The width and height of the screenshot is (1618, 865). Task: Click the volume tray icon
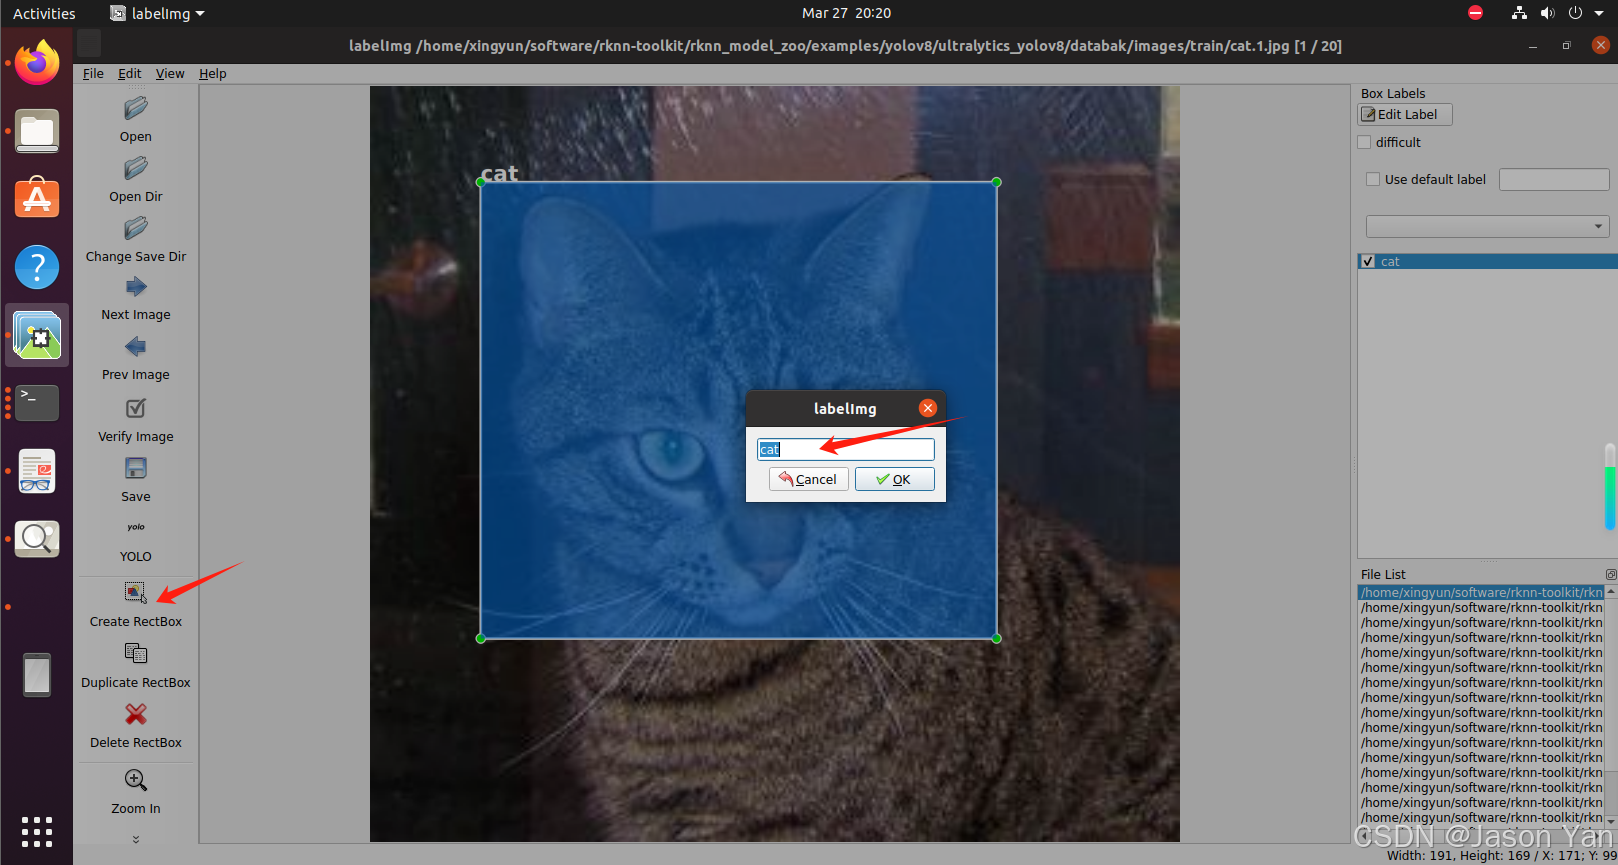pyautogui.click(x=1547, y=13)
